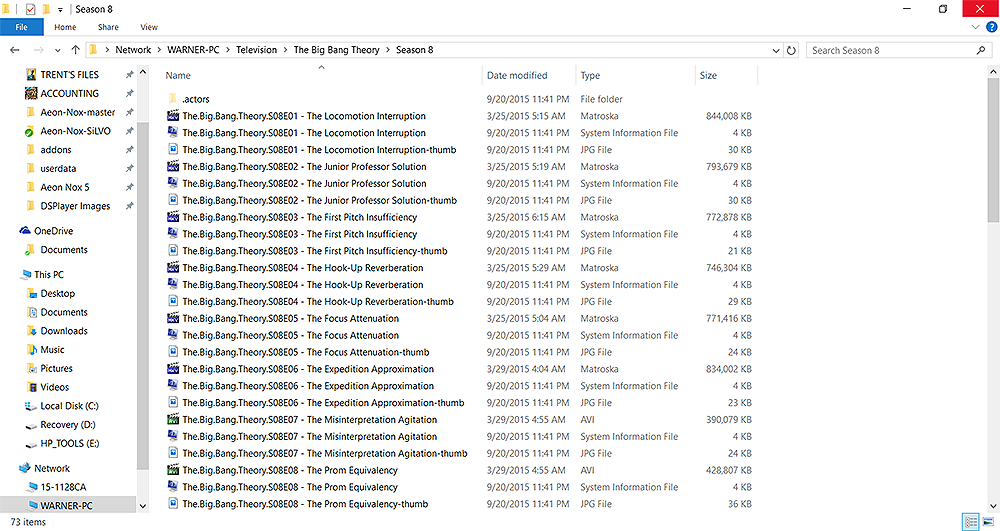Viewport: 1000px width, 531px height.
Task: Open the View ribbon tab
Action: pos(149,27)
